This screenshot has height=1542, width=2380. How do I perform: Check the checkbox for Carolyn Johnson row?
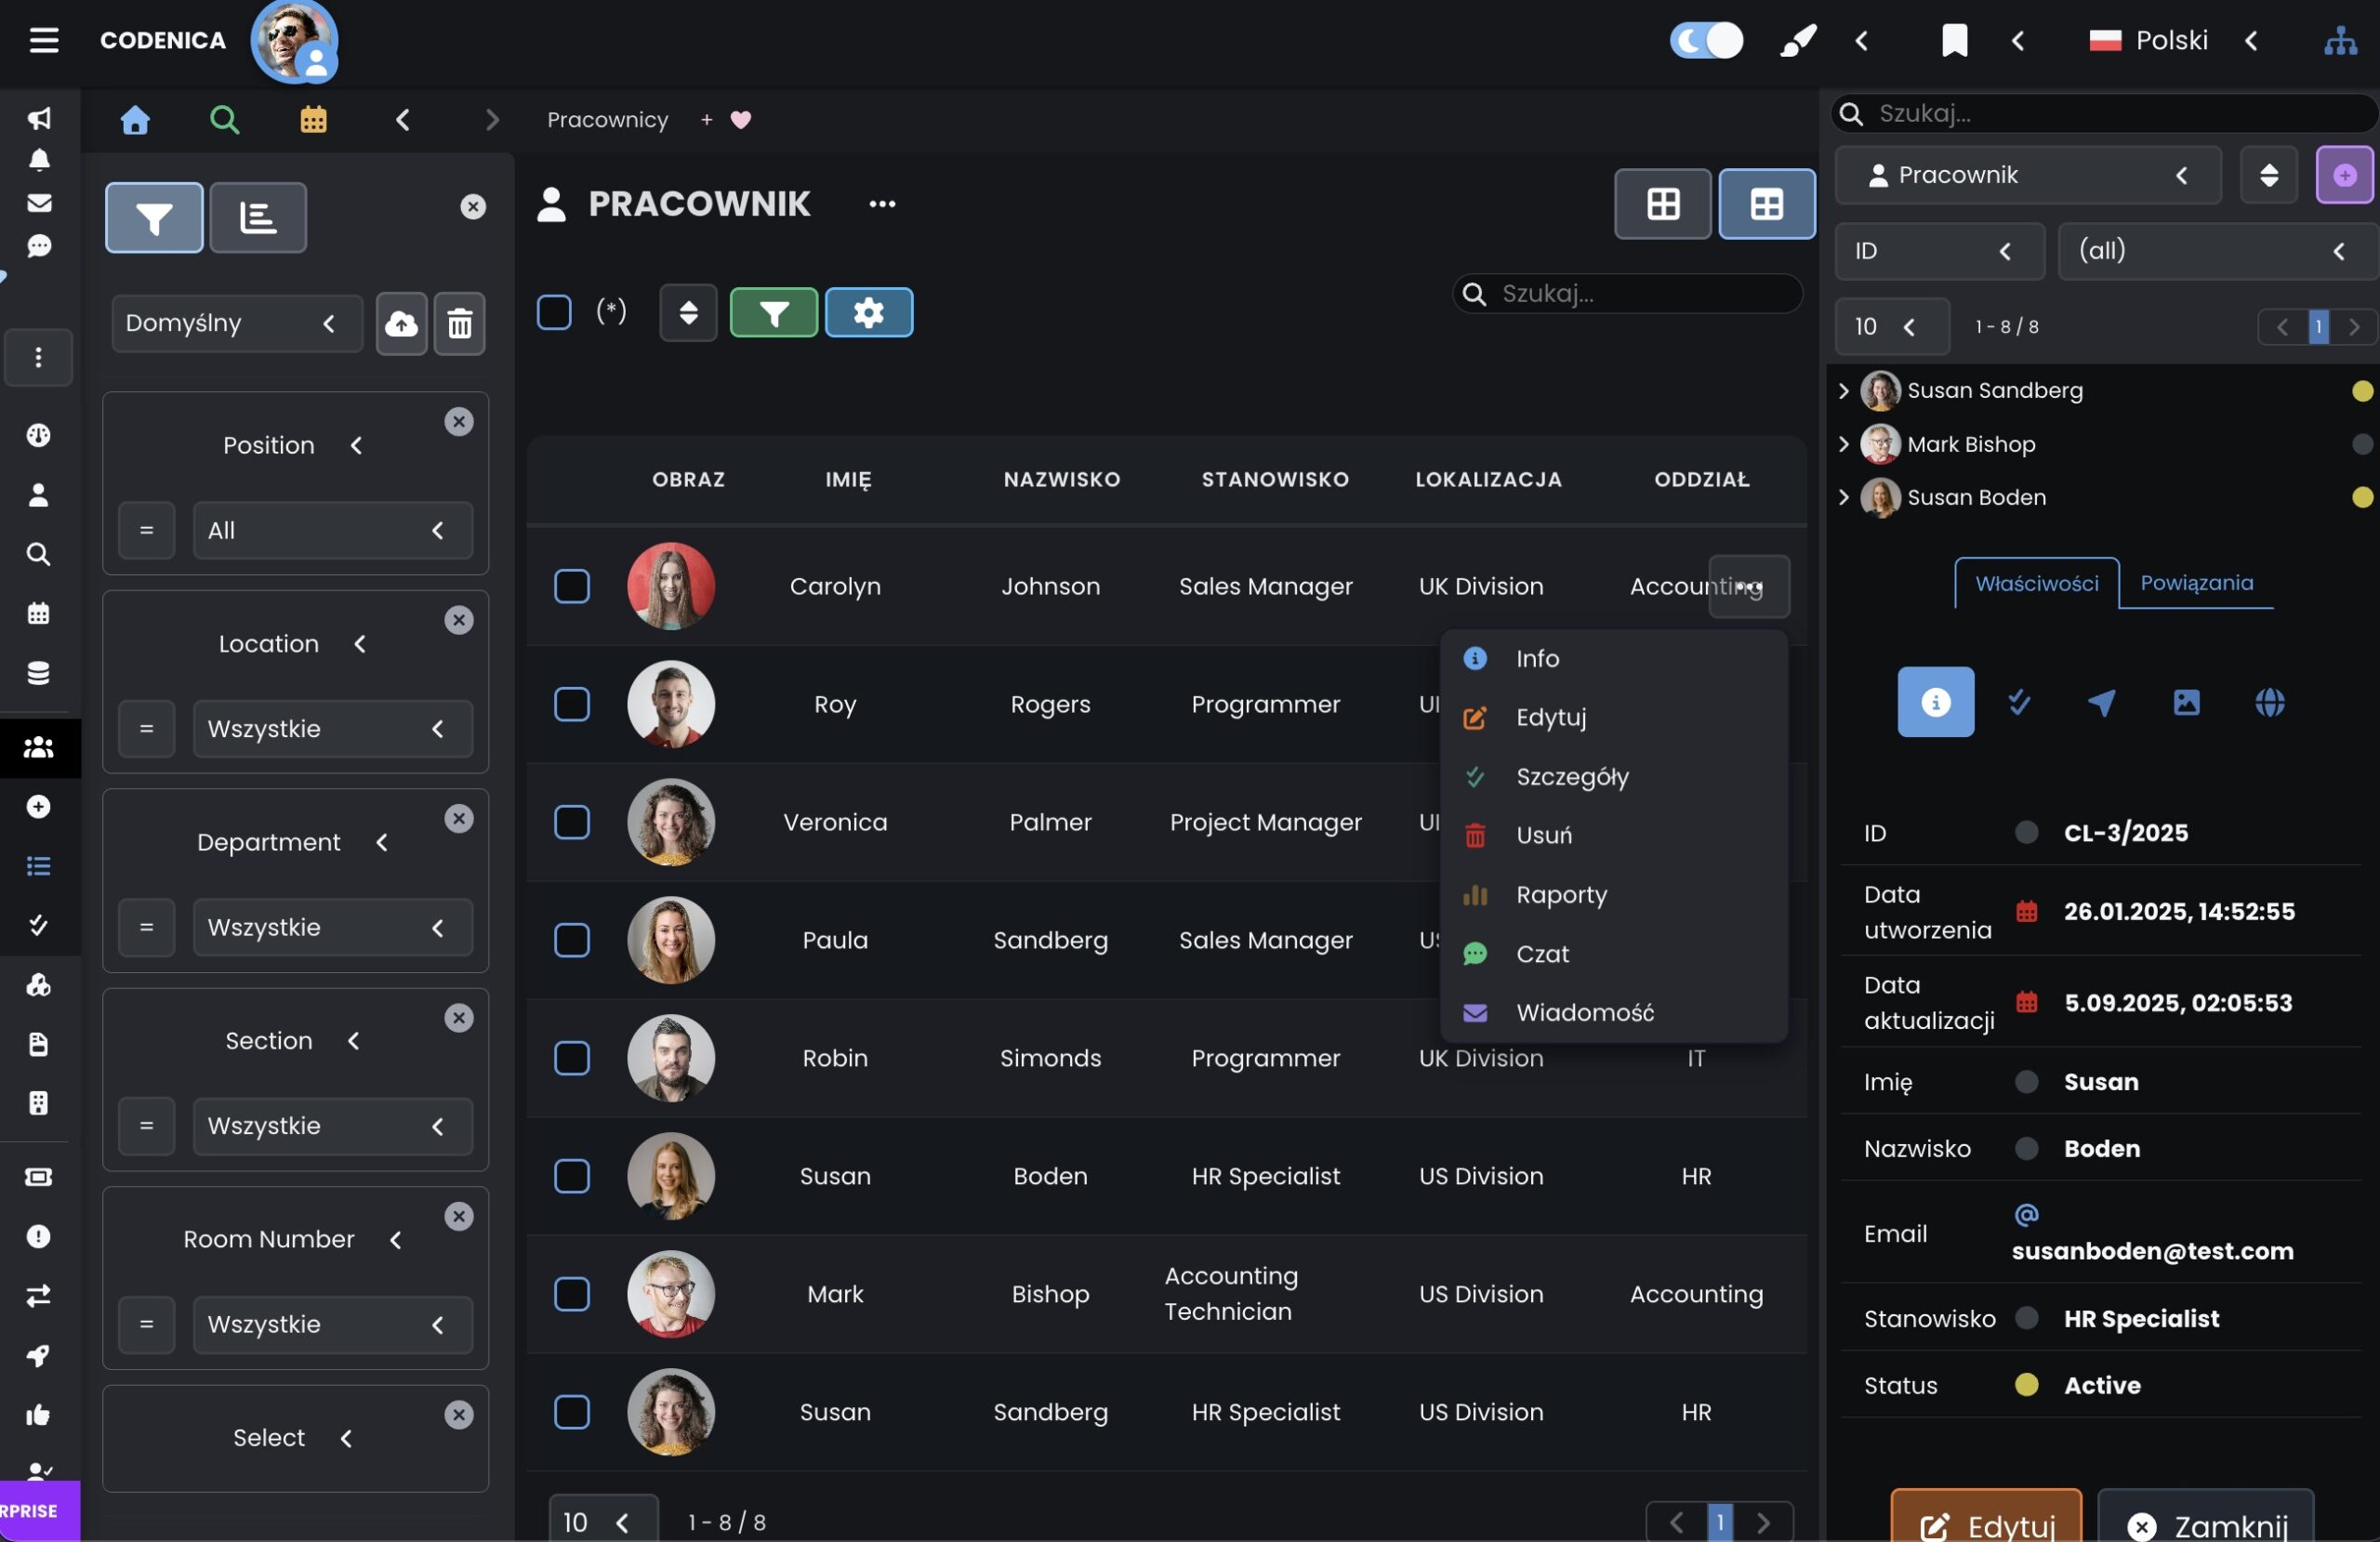[571, 587]
